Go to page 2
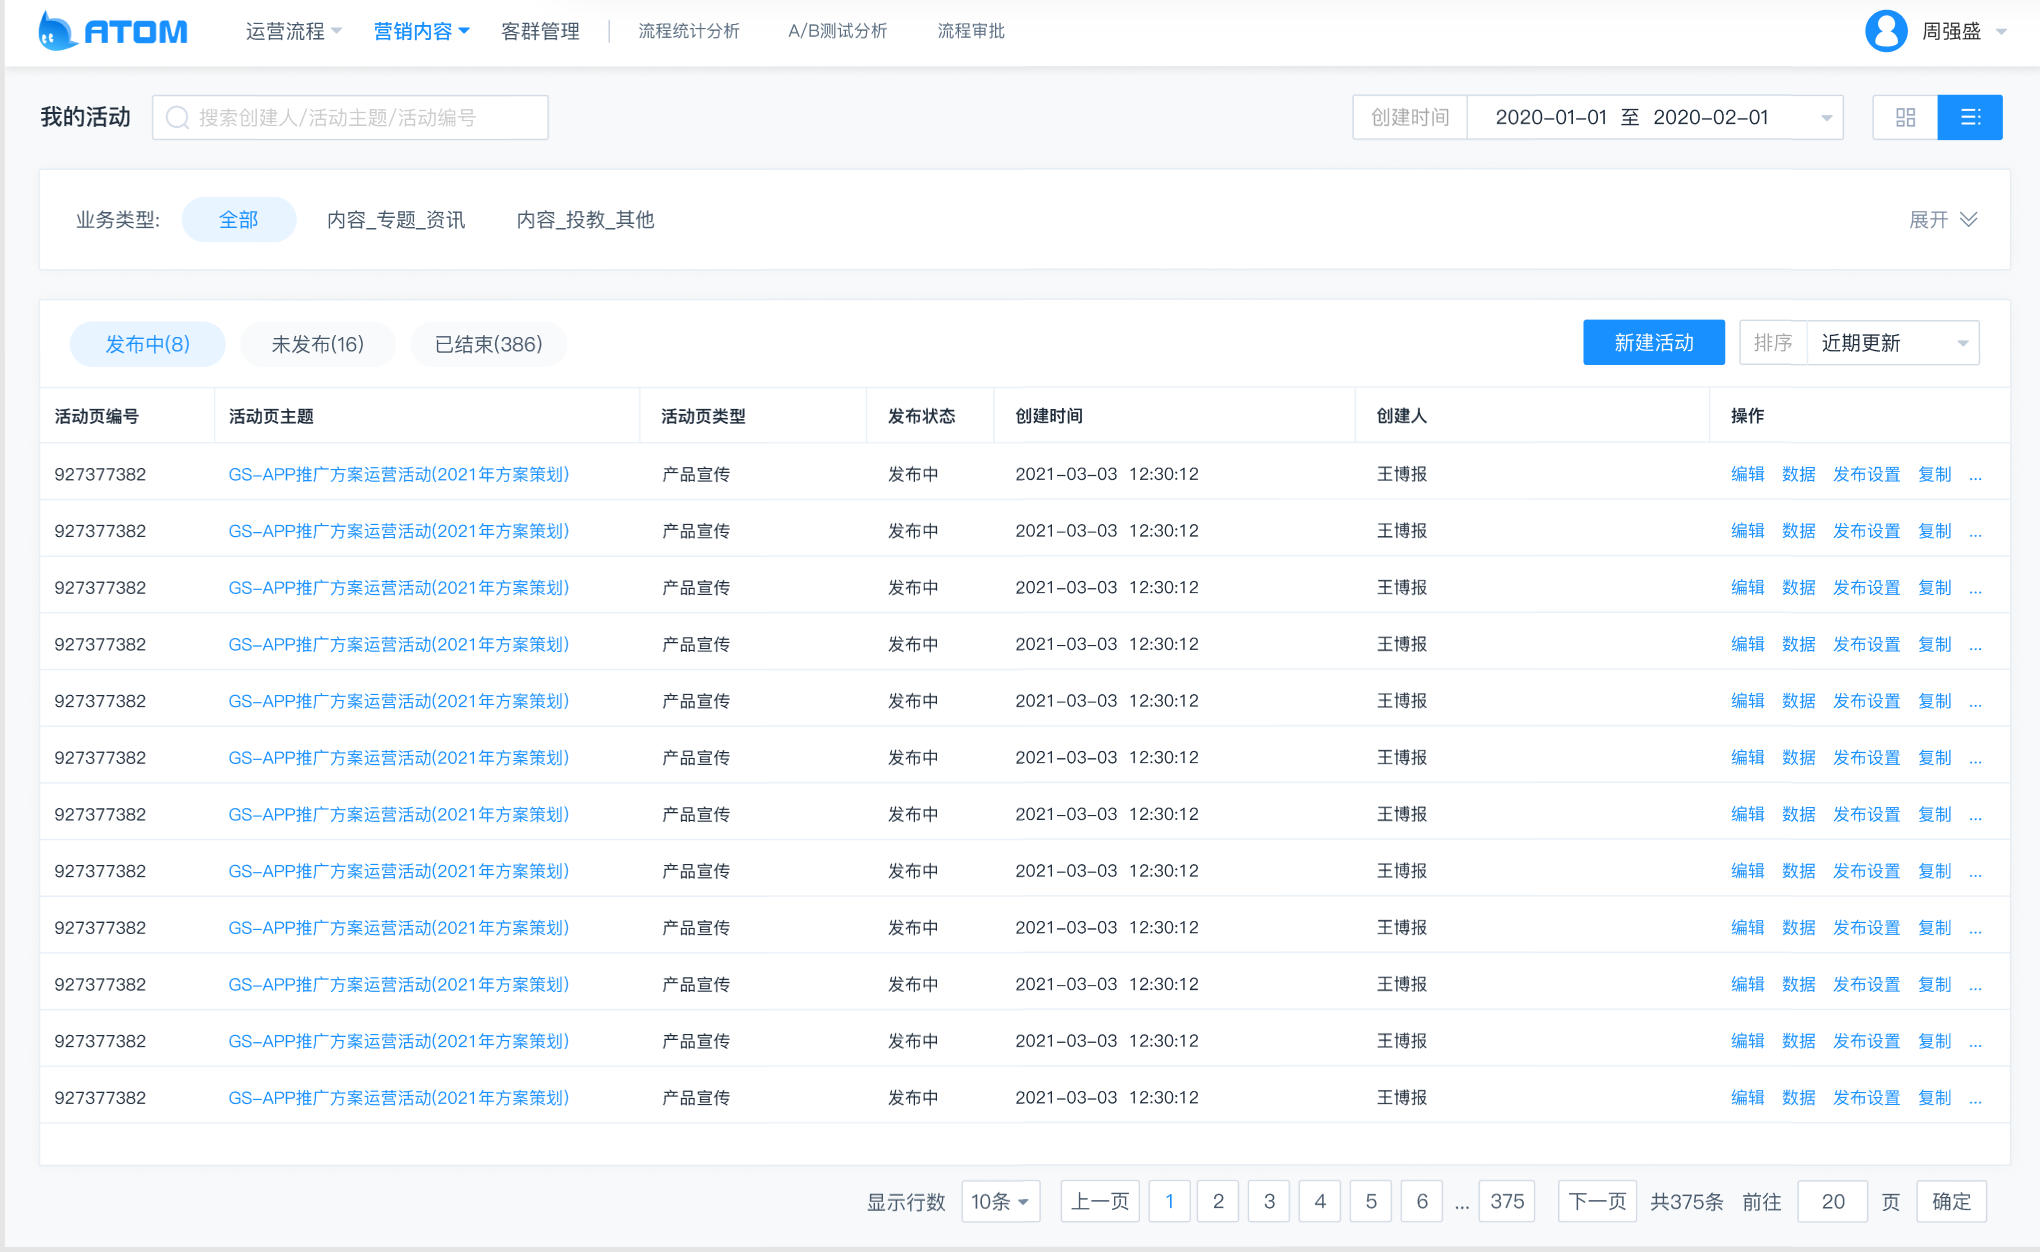Screen dimensions: 2040x1252 1218,1201
